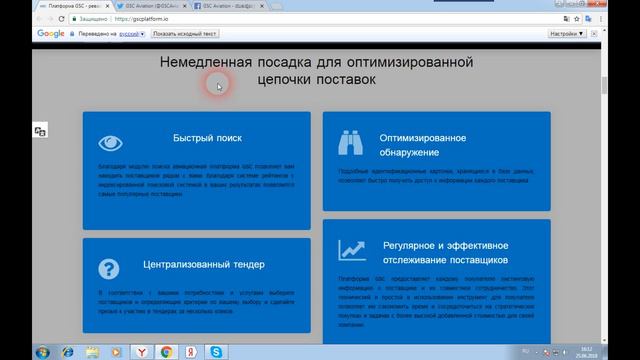Viewport: 640px width, 360px height.
Task: Open a new tab with the new-tab button
Action: tap(276, 6)
